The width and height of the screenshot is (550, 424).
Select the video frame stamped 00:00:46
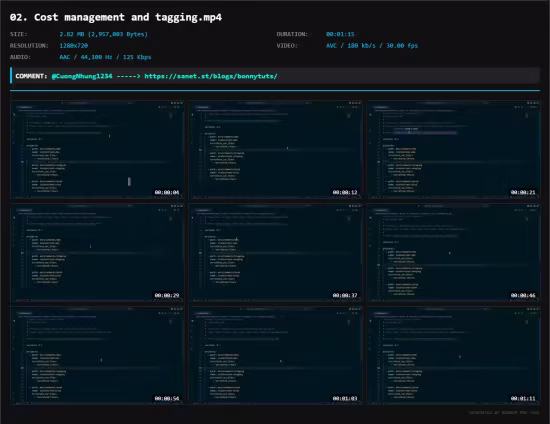coord(453,253)
